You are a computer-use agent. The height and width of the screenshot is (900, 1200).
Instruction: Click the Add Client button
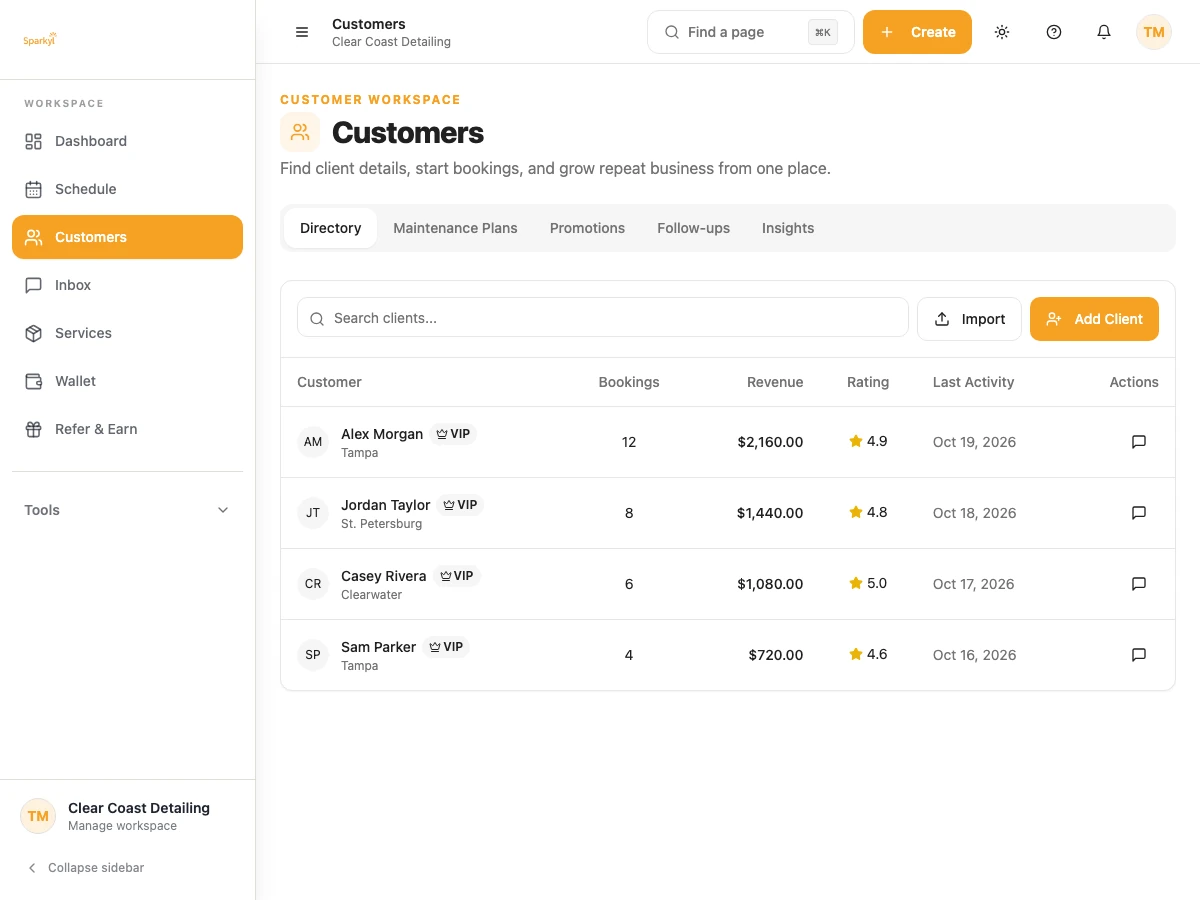coord(1094,319)
